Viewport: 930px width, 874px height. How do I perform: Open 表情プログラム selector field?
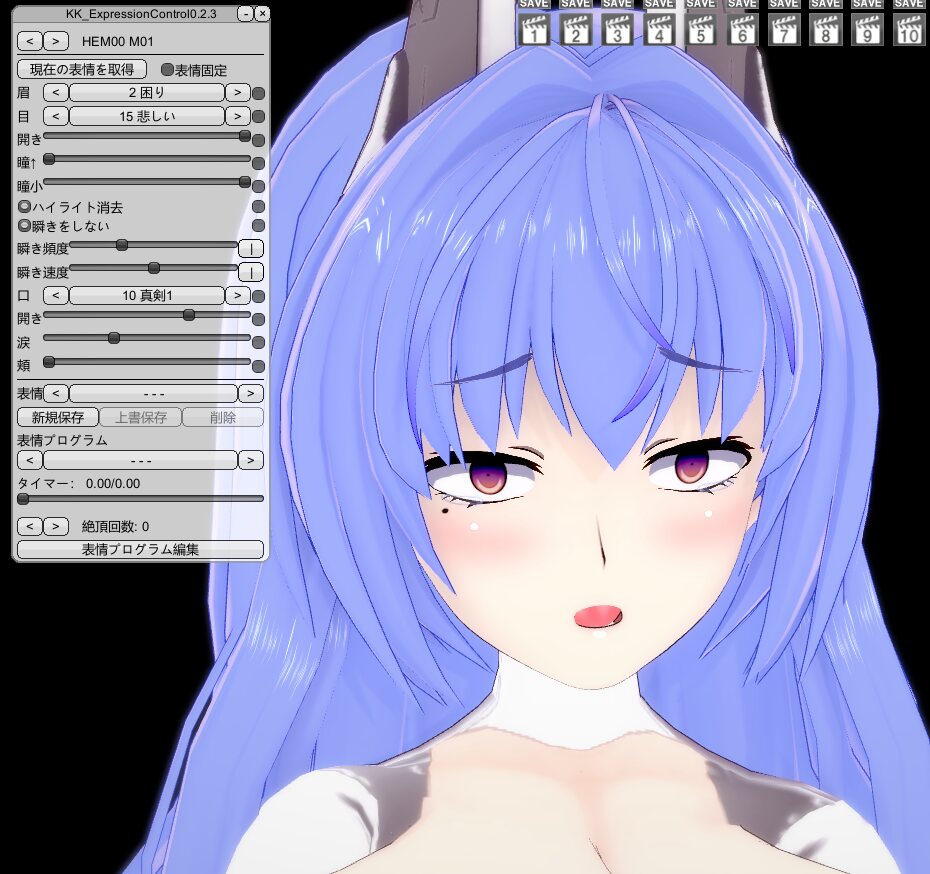[x=141, y=460]
